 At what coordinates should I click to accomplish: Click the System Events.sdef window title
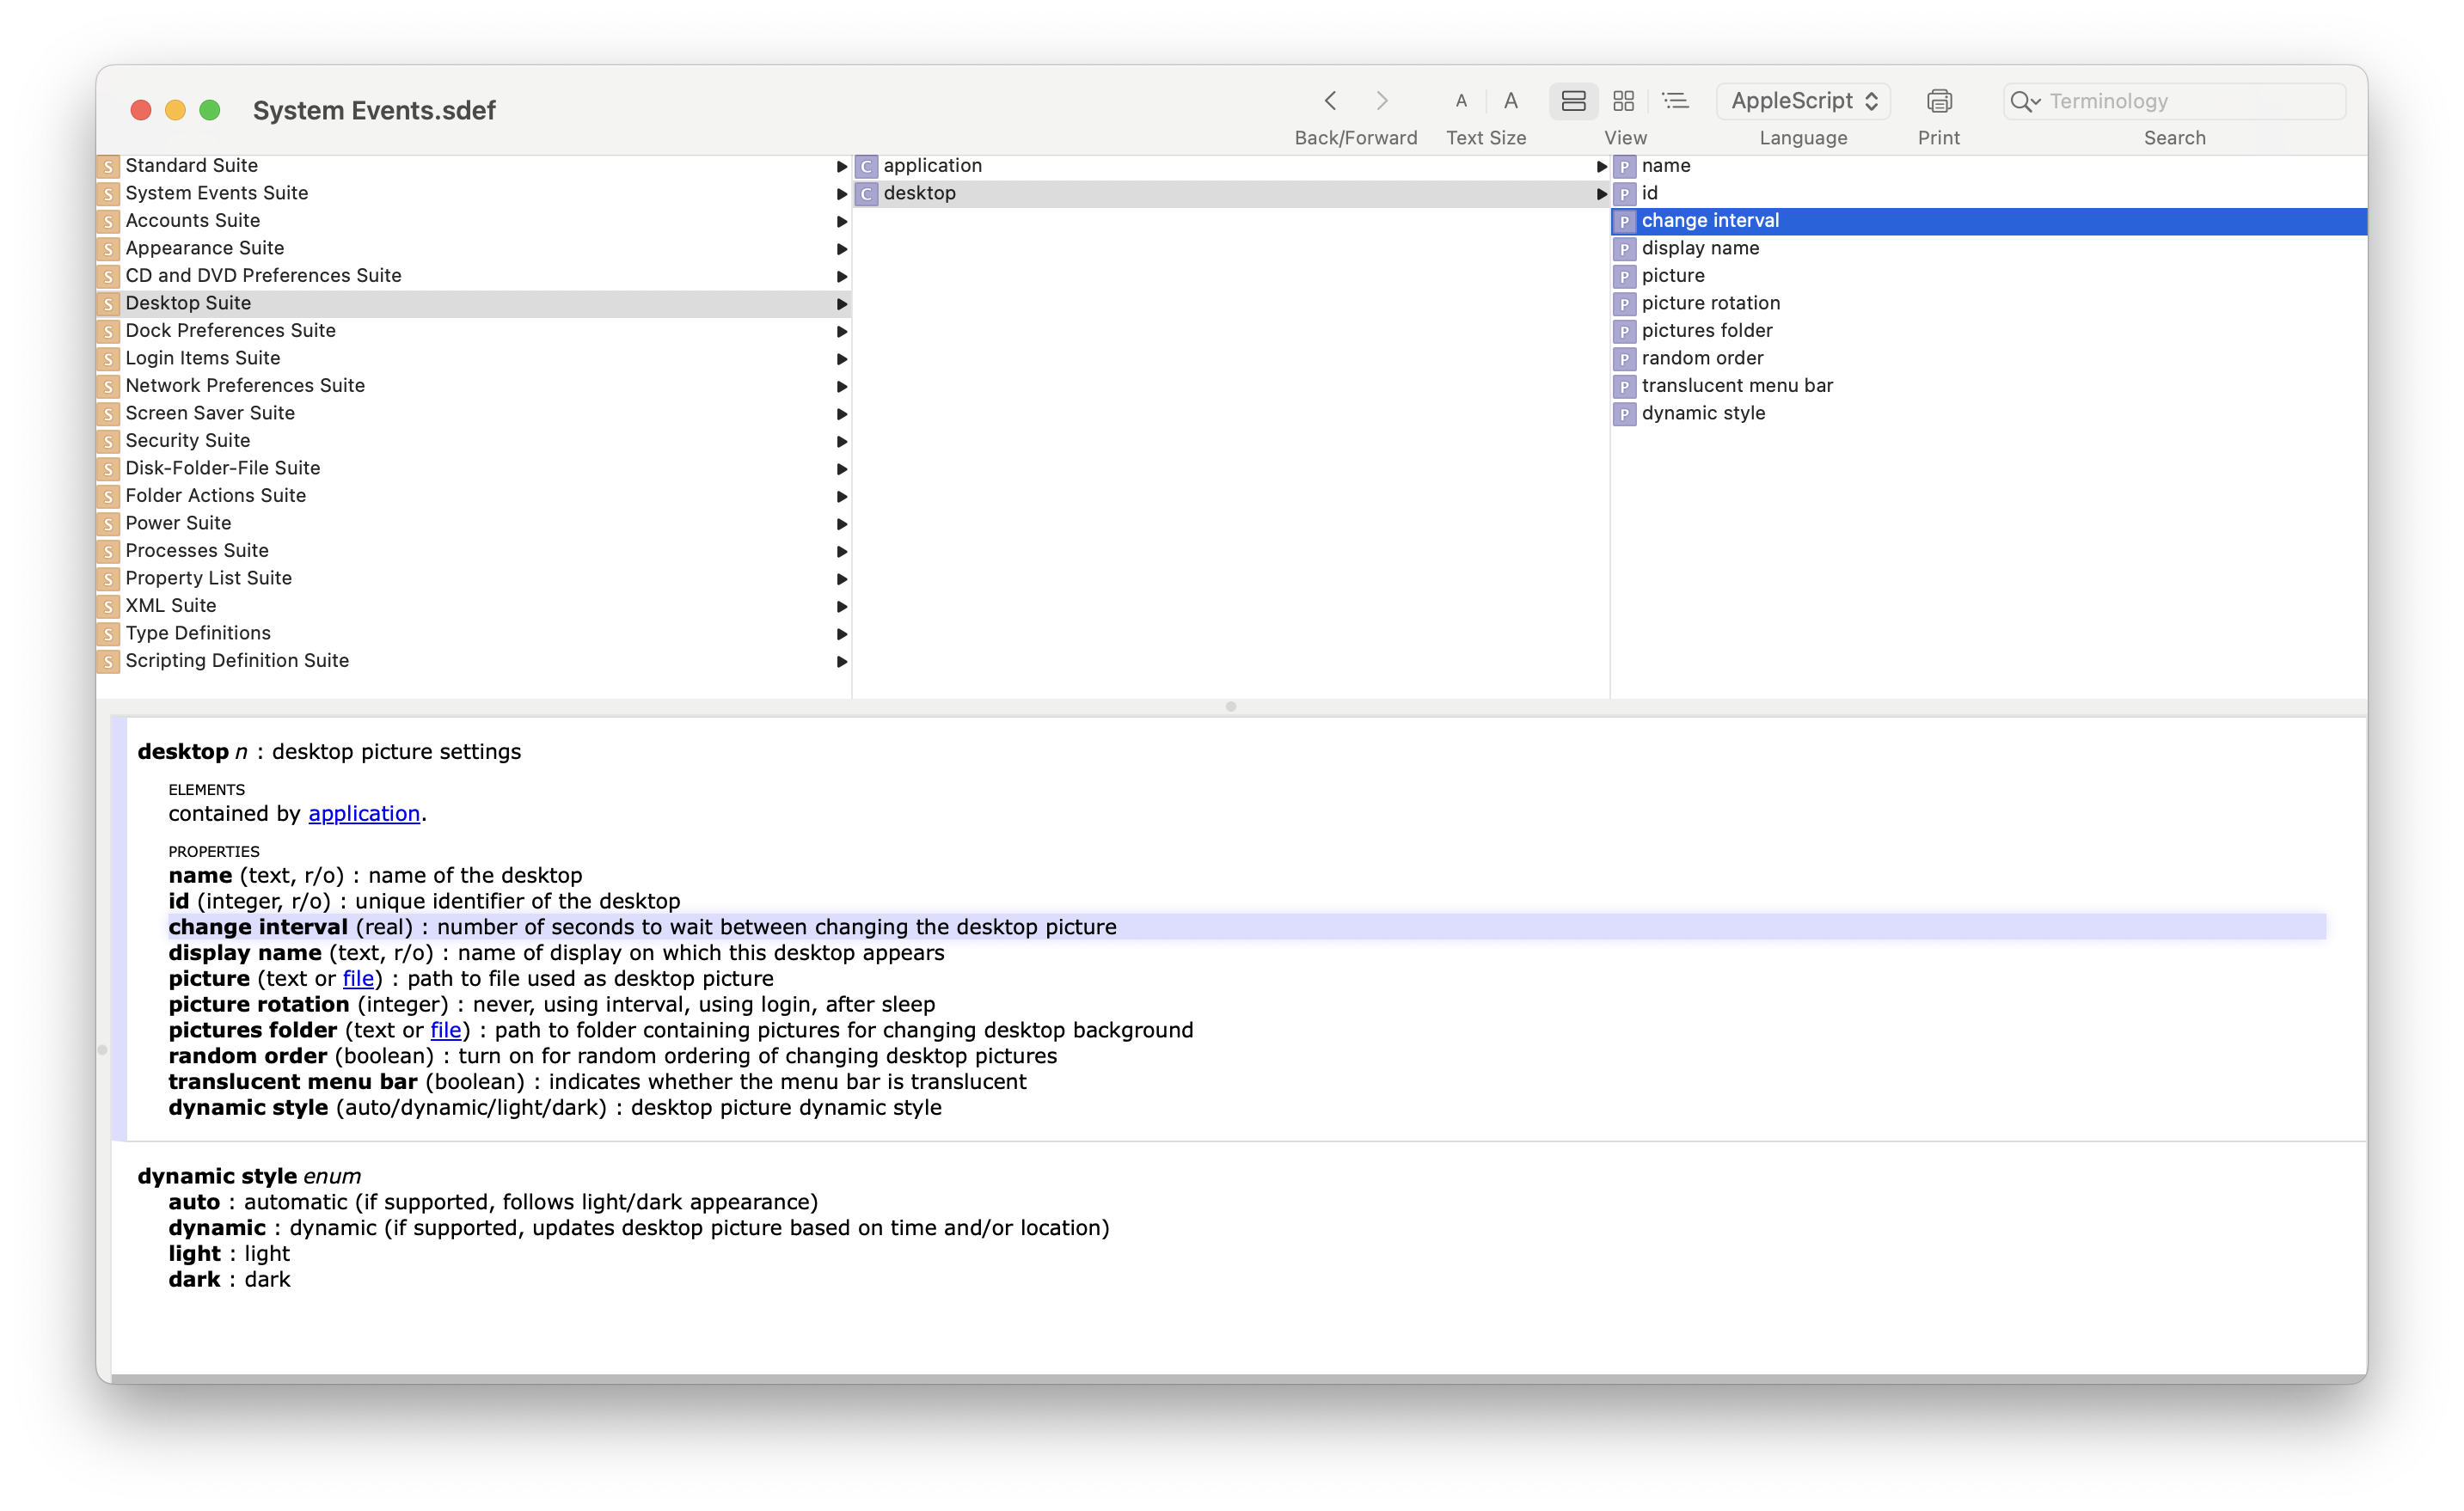(x=374, y=110)
